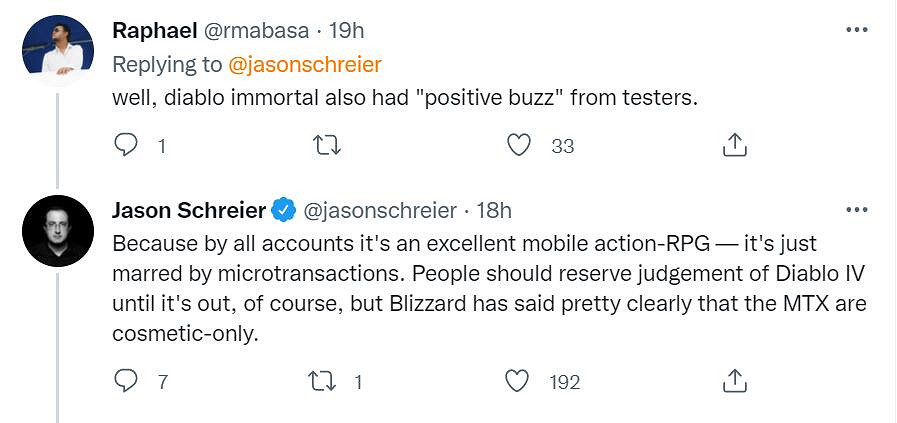Click Jason Schreier's profile avatar
This screenshot has width=897, height=423.
58,231
